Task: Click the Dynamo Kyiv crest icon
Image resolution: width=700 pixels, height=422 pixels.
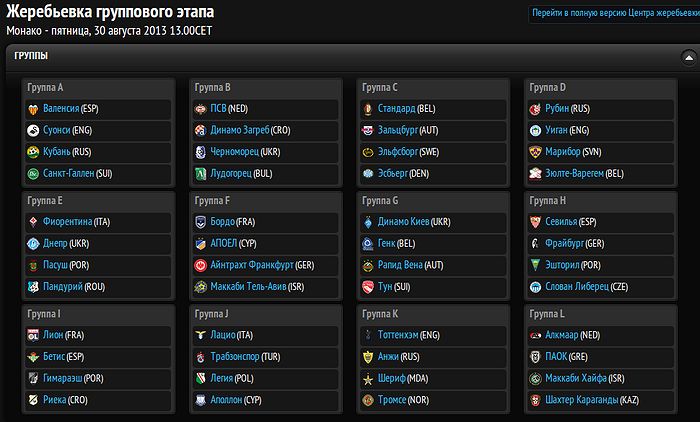Action: (368, 221)
